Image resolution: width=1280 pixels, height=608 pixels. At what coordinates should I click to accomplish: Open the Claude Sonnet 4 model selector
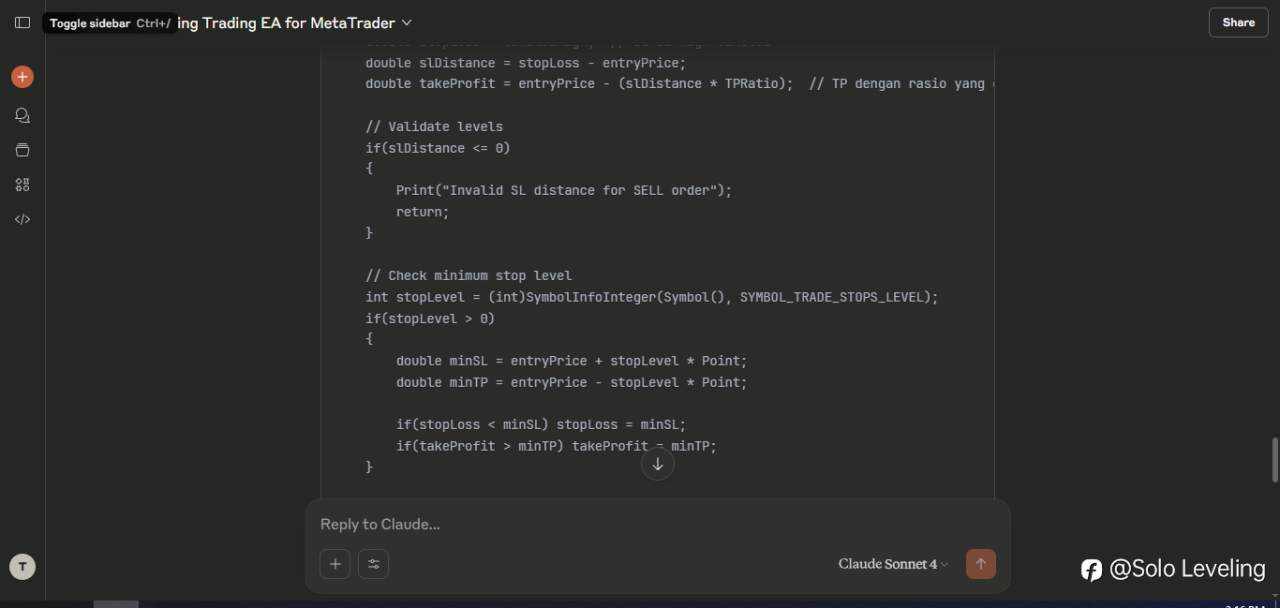(893, 564)
